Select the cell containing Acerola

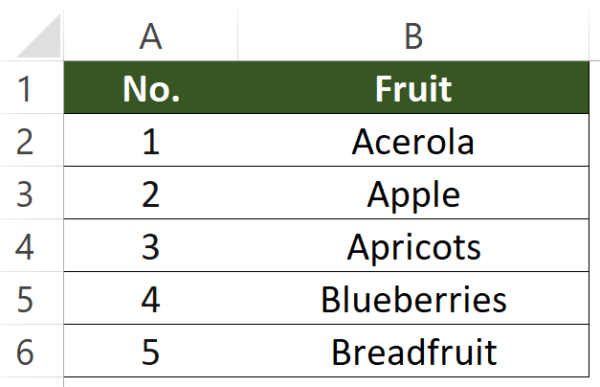pos(413,140)
